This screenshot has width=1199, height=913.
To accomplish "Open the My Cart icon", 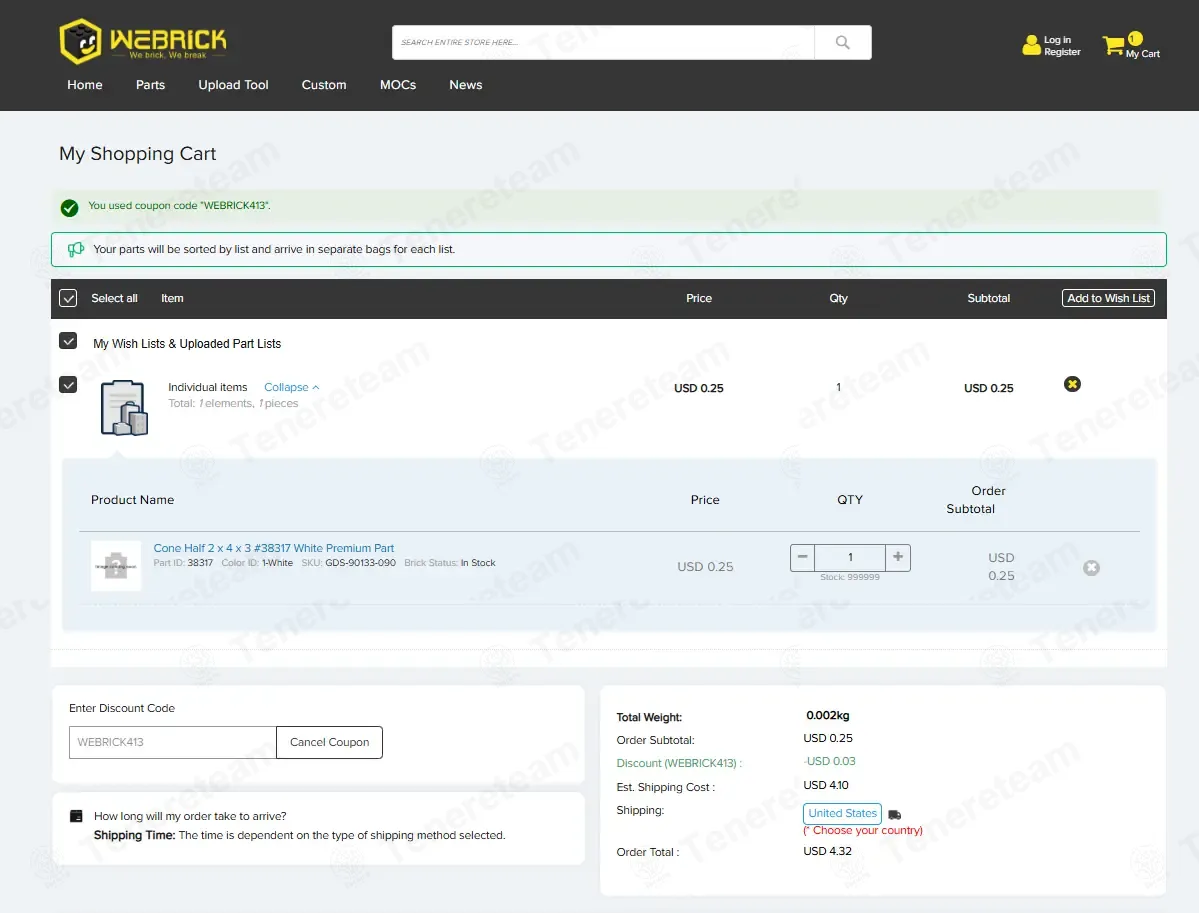I will point(1114,45).
